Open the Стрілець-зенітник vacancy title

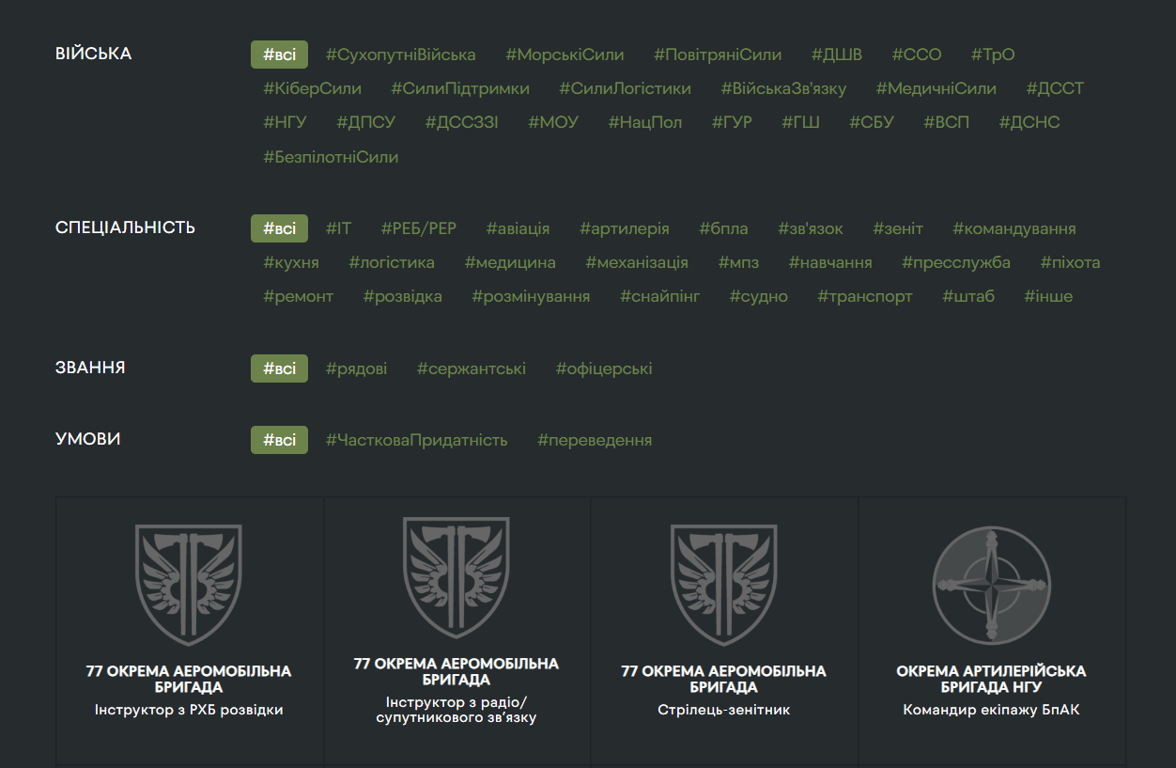tap(723, 710)
